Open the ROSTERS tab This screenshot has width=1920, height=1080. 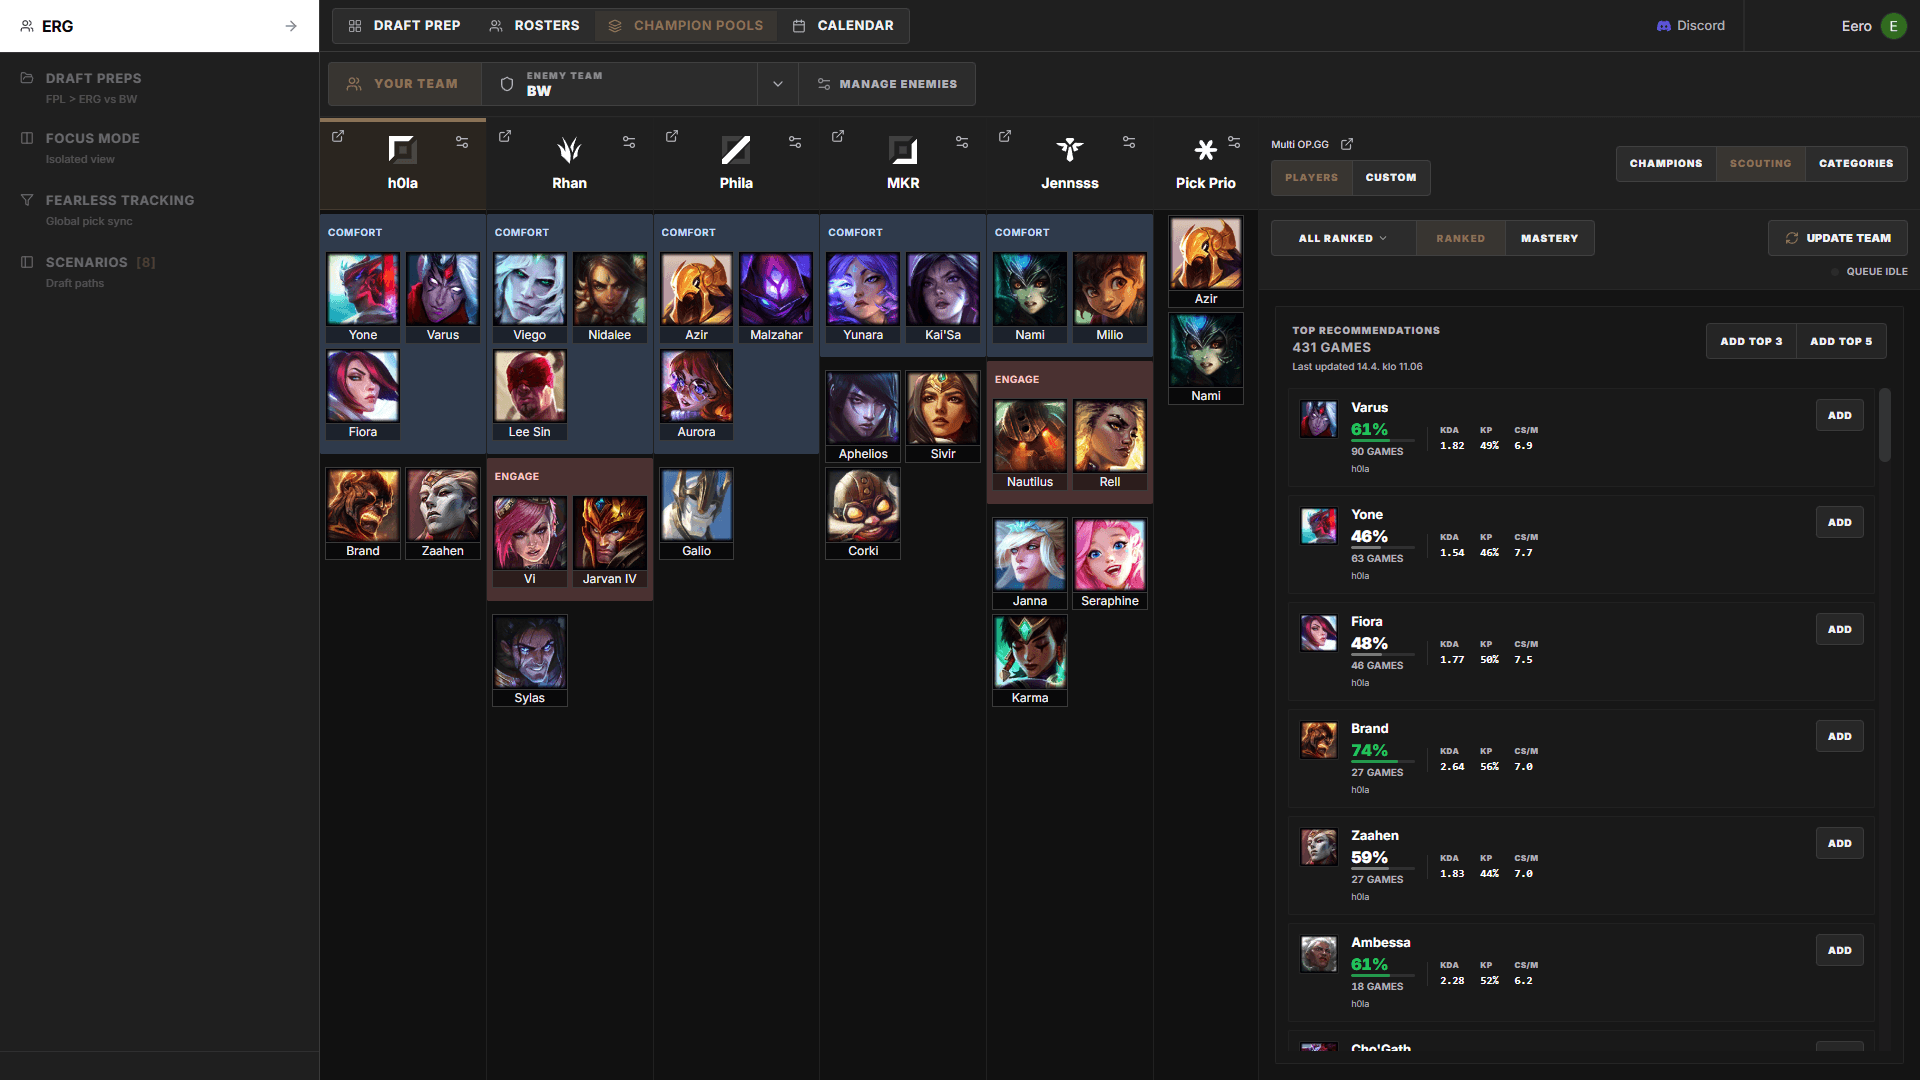[x=534, y=26]
